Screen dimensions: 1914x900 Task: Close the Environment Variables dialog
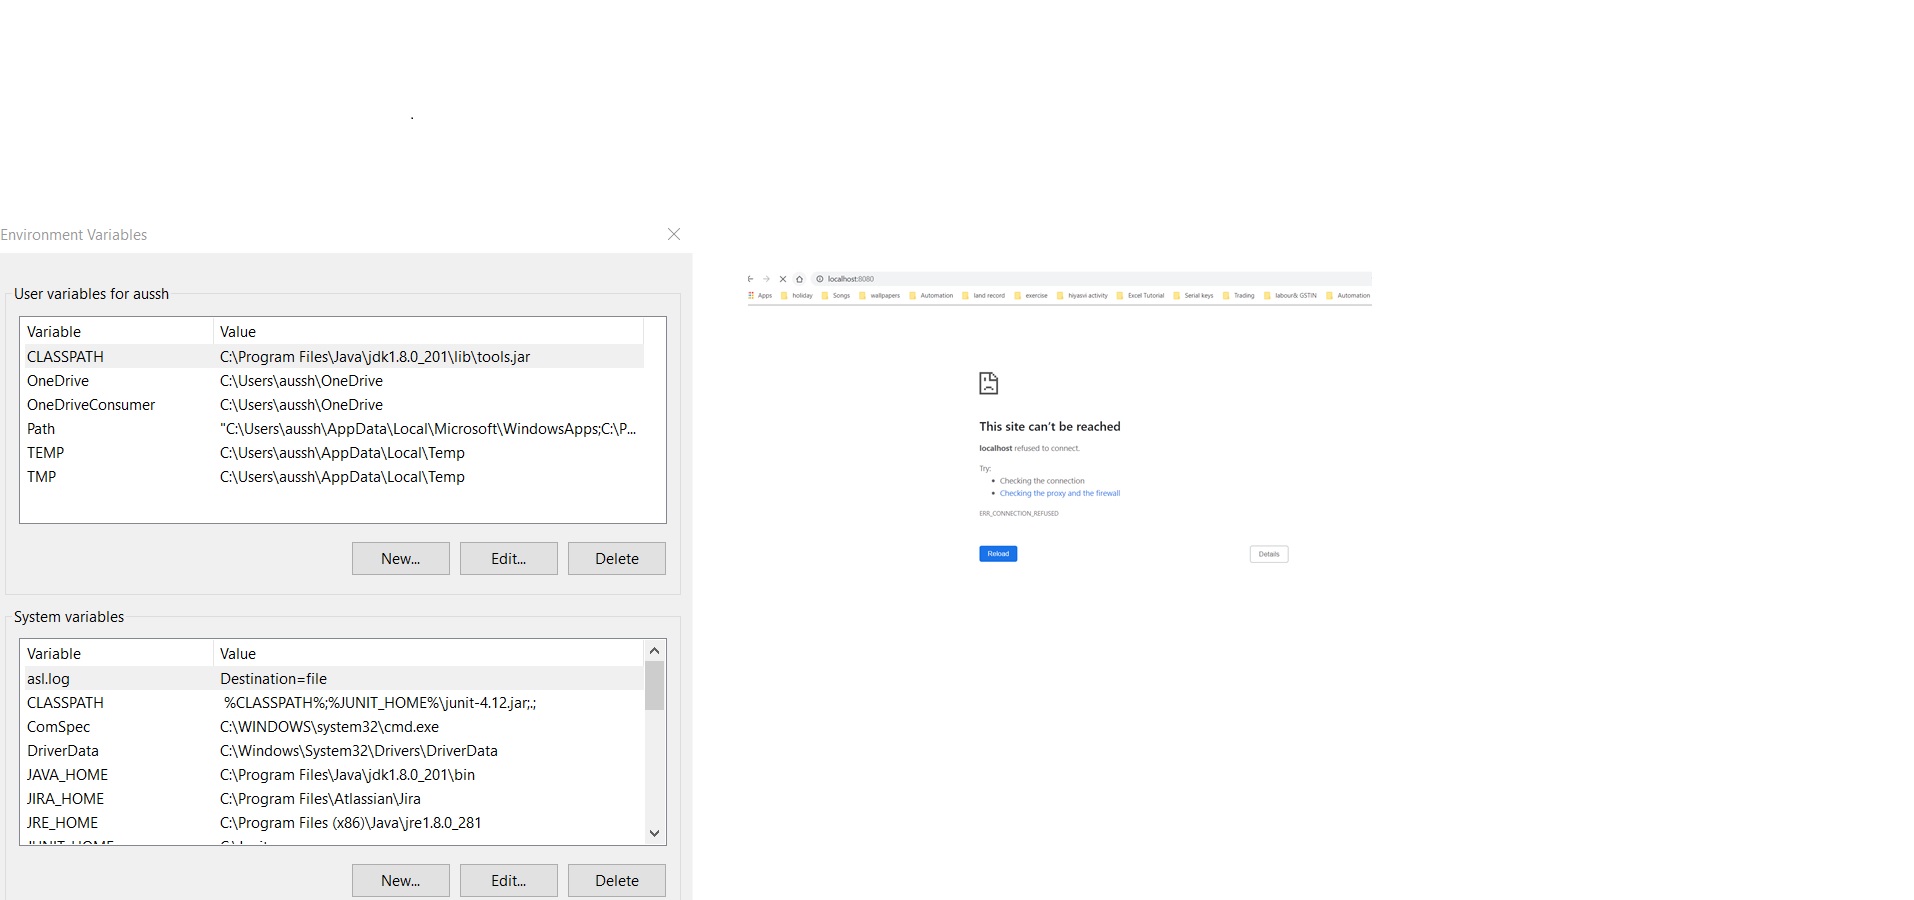pos(674,234)
